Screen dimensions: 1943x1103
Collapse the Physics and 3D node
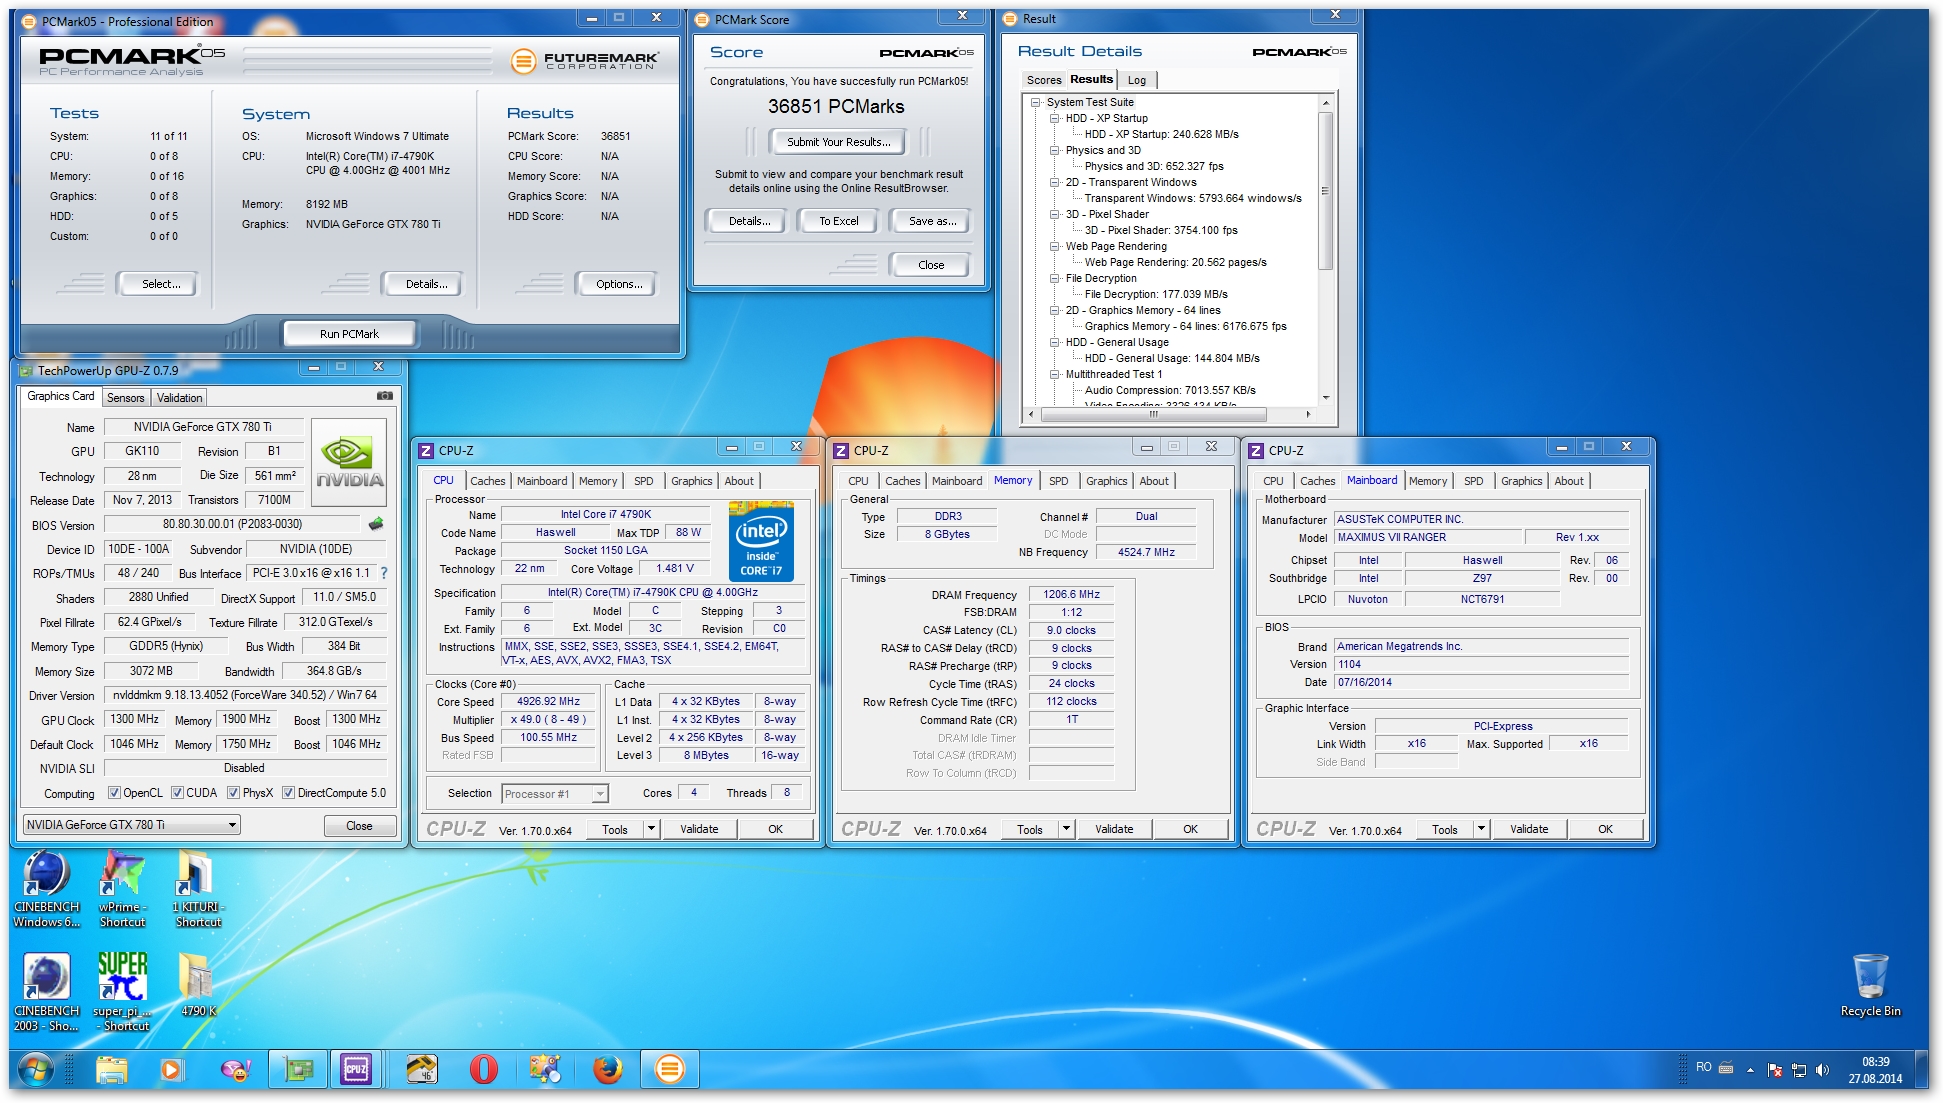click(1054, 150)
